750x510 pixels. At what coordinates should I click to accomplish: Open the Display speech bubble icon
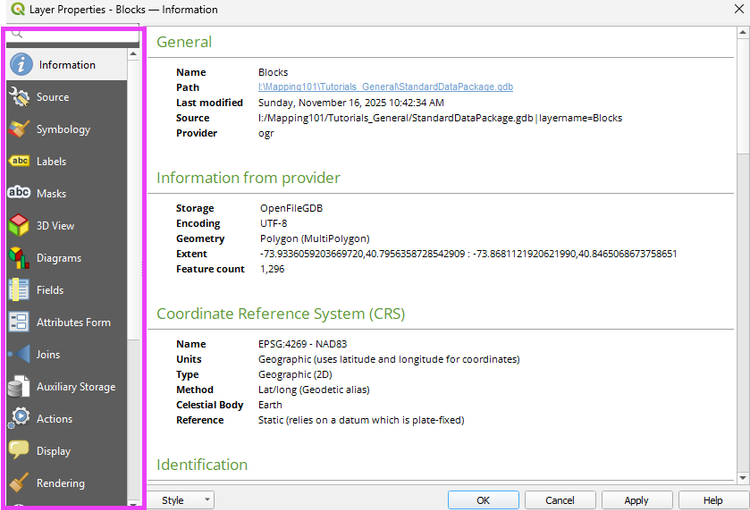coord(19,450)
